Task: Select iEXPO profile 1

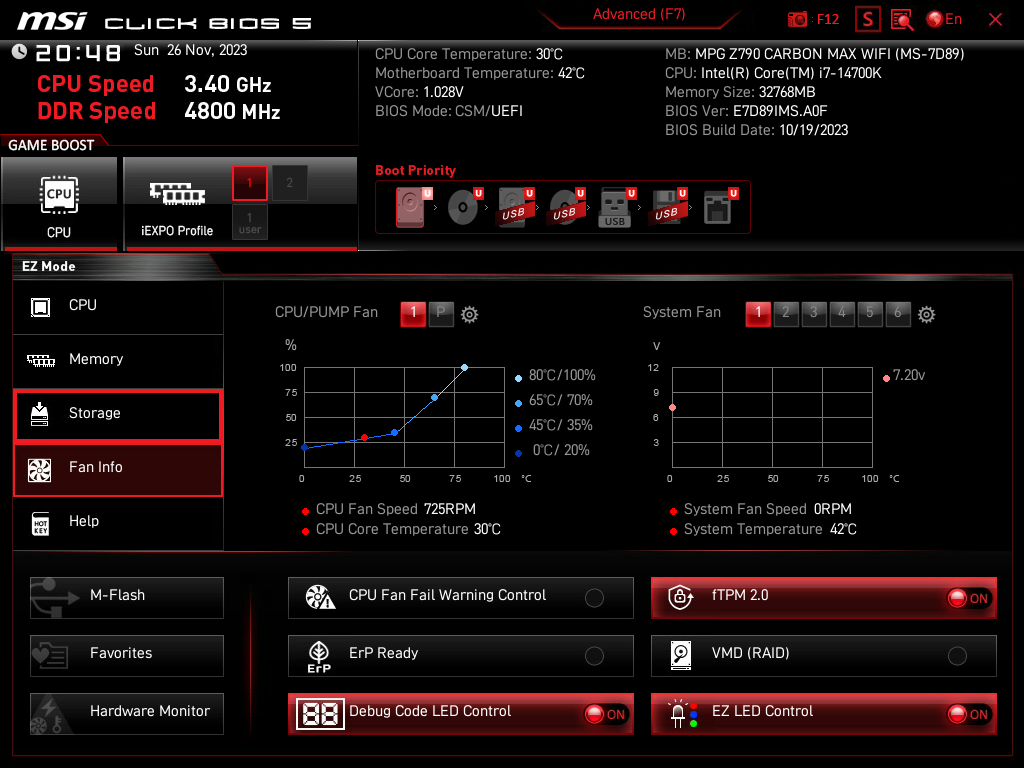Action: point(249,183)
